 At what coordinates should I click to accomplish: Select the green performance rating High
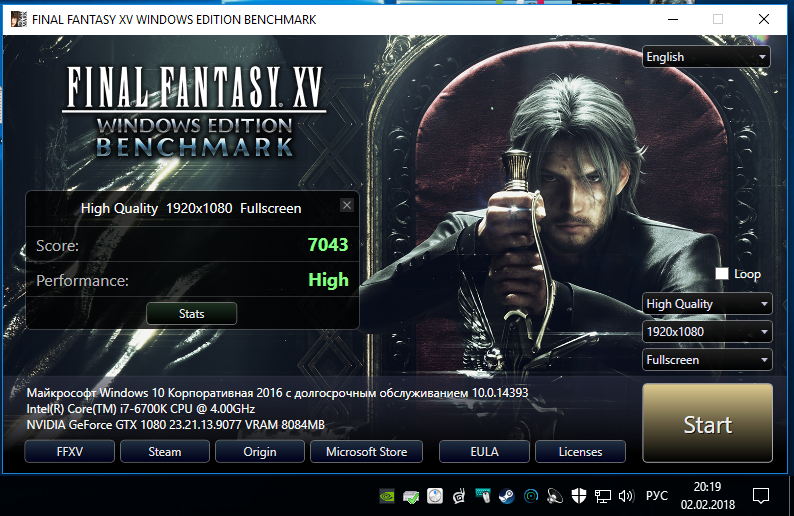click(x=329, y=280)
